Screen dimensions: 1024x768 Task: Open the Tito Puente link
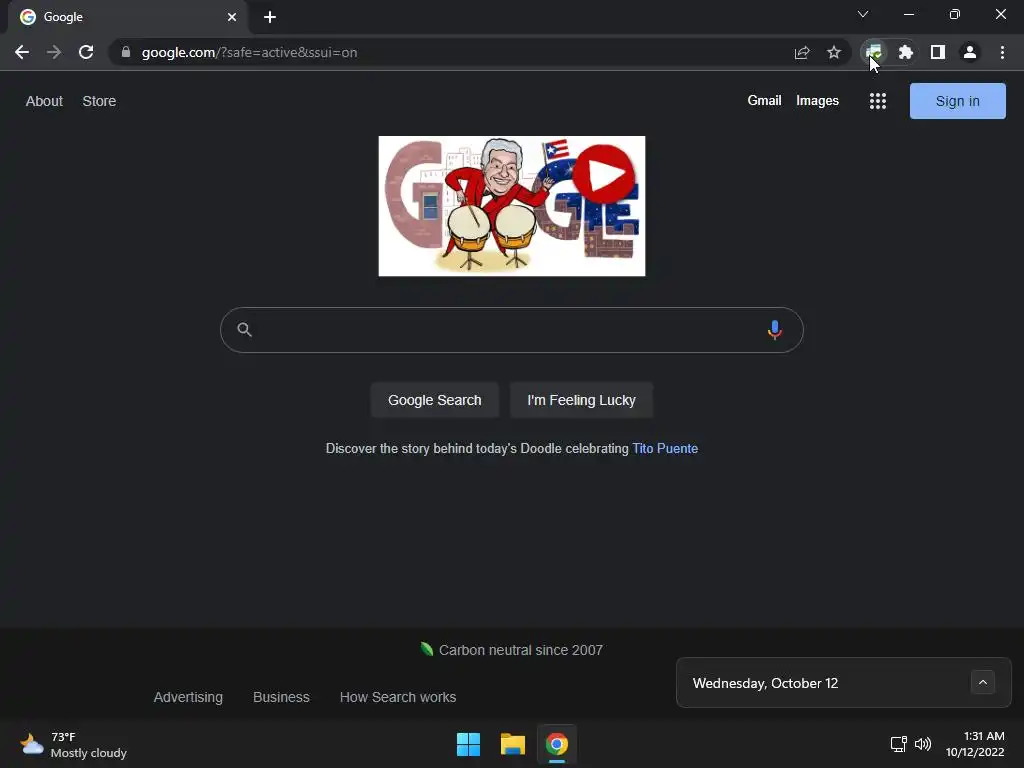click(x=665, y=449)
